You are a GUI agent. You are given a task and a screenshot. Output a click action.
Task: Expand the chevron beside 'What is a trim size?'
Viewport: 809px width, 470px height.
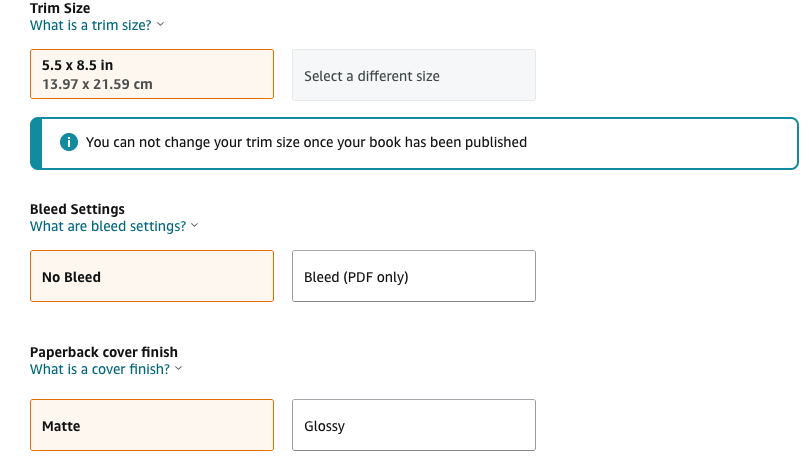tap(160, 24)
